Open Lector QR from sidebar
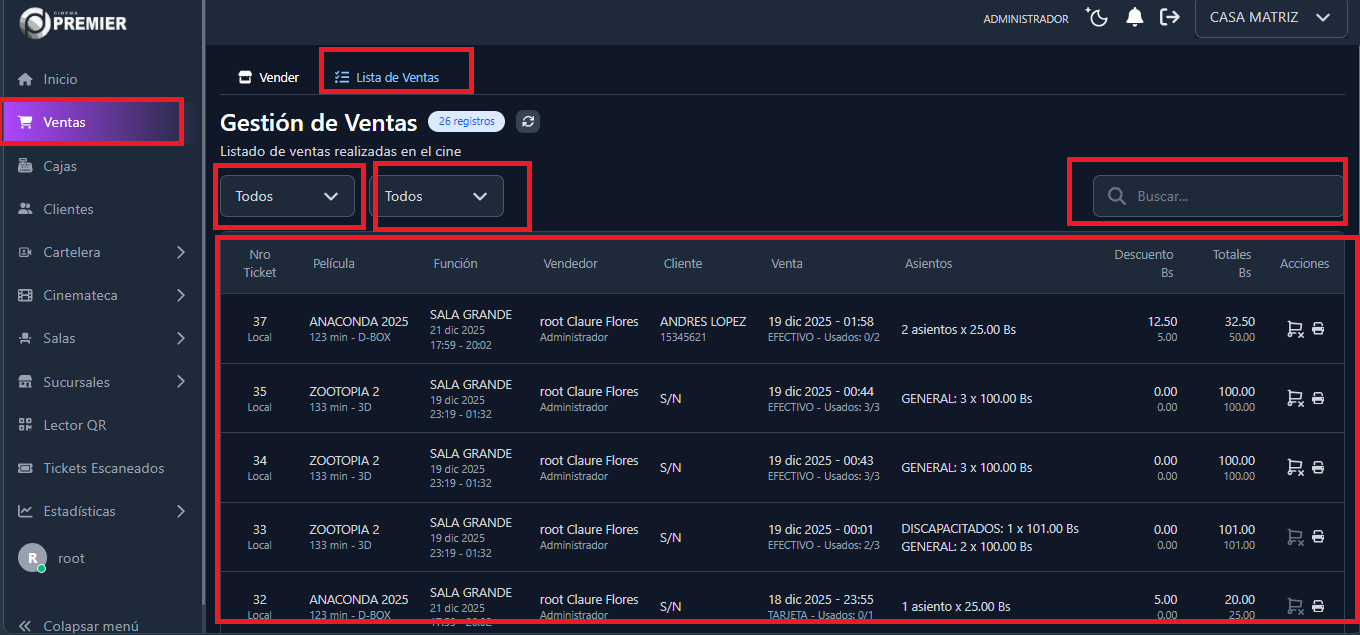1360x635 pixels. click(74, 425)
